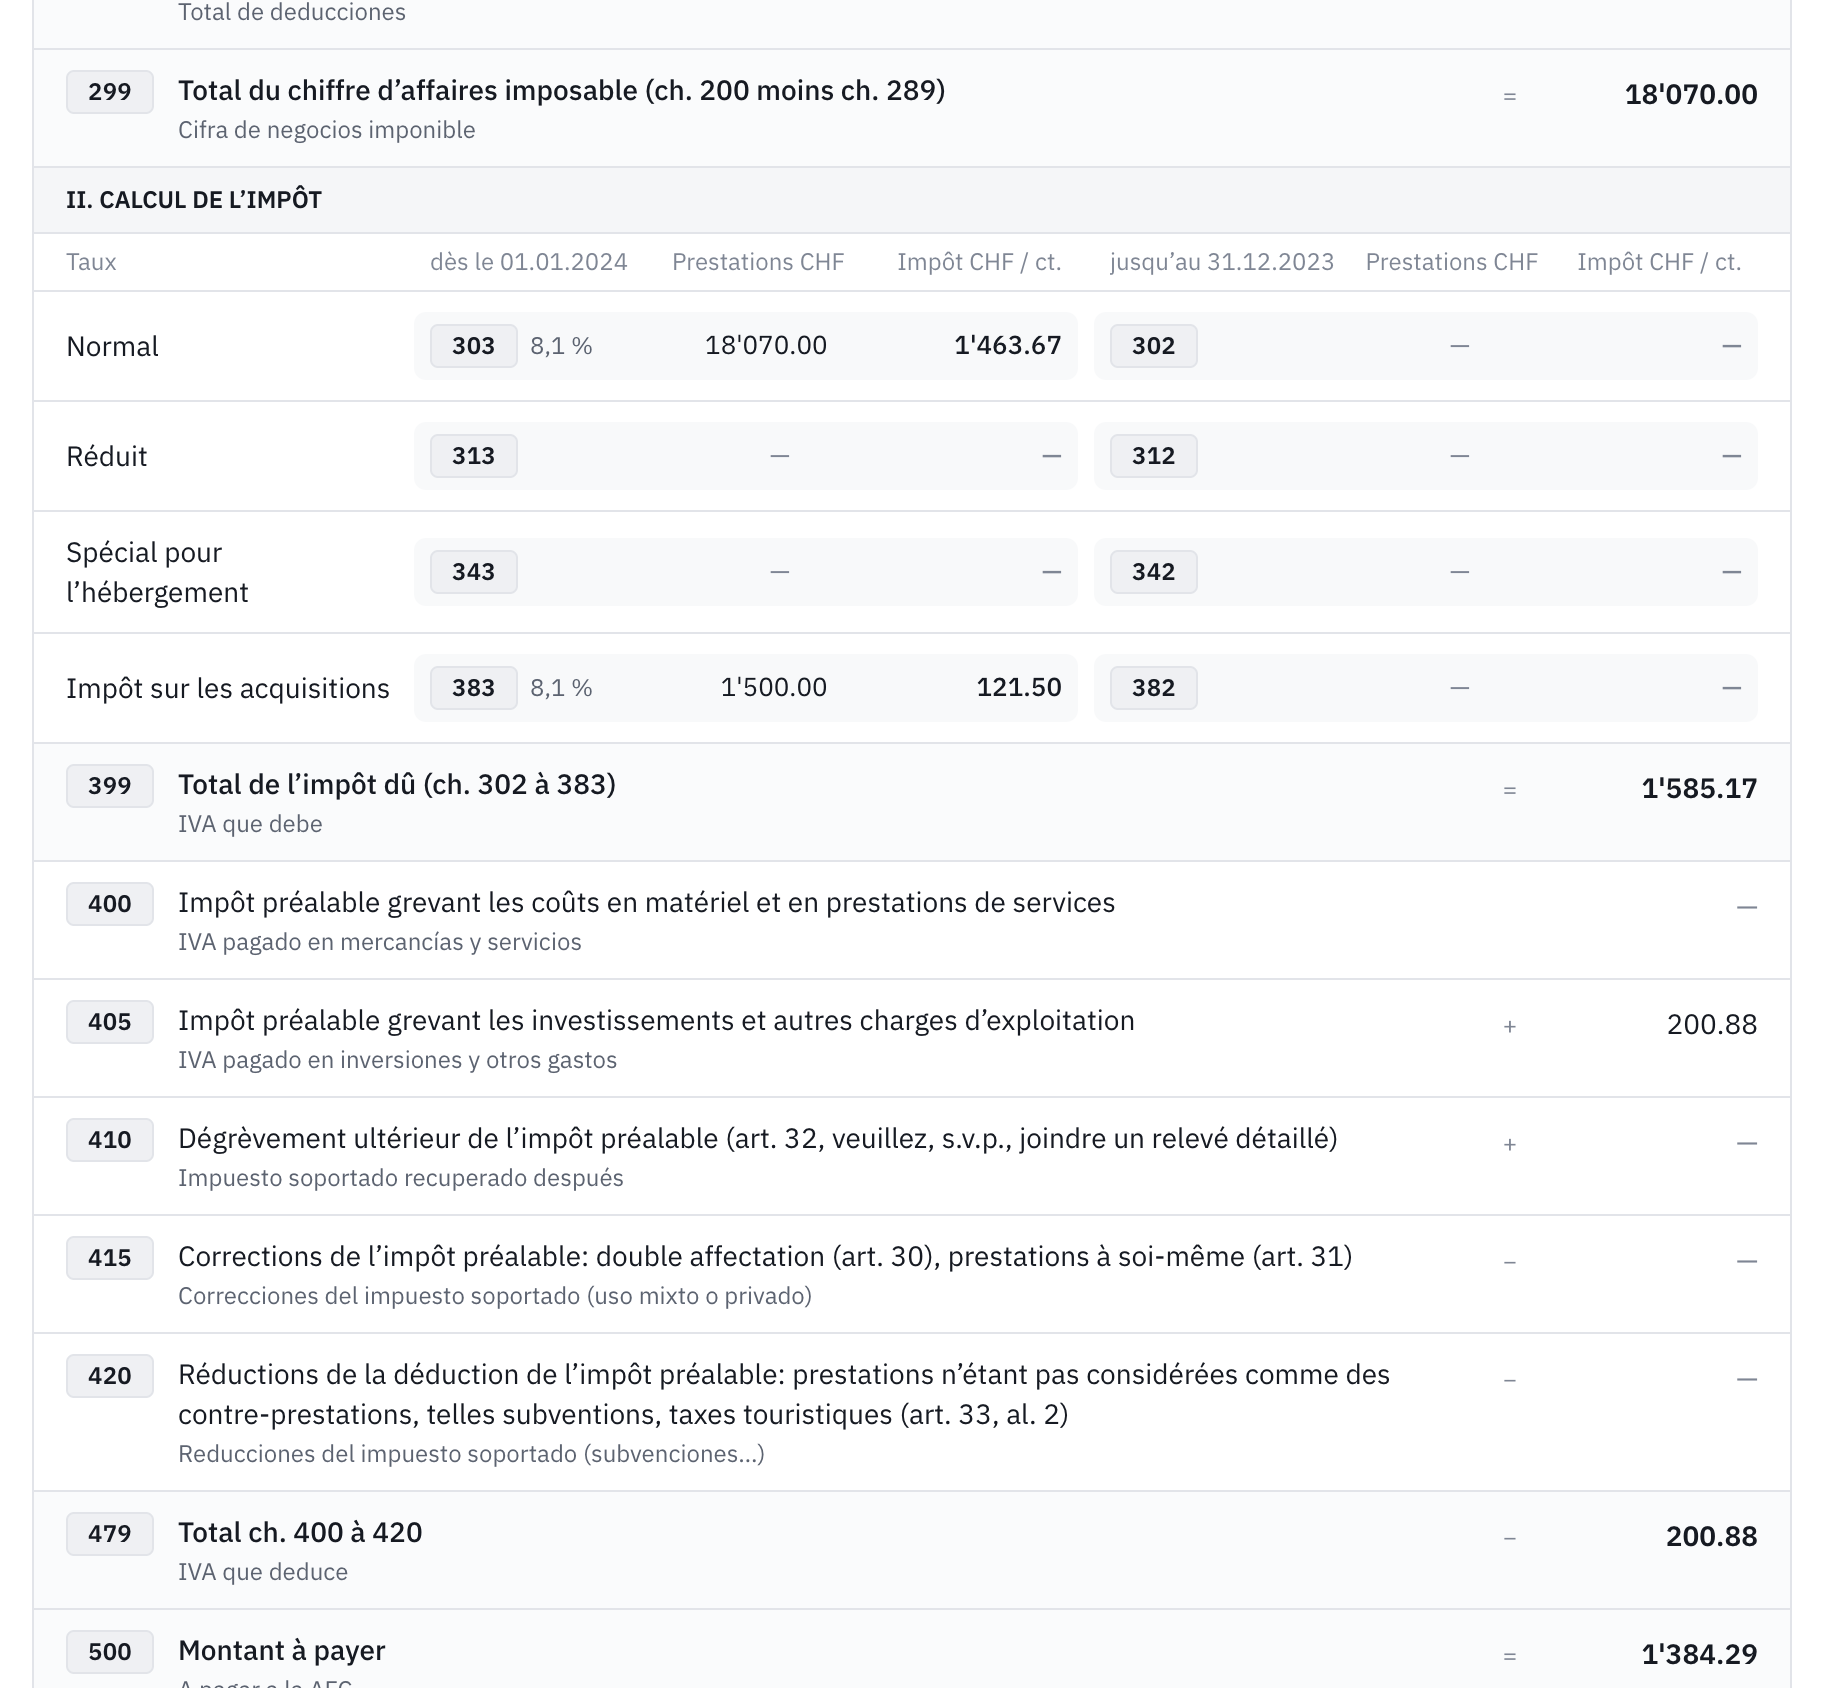The image size is (1824, 1688).
Task: Select the 1'384.29 amount to pay
Action: tap(1699, 1654)
